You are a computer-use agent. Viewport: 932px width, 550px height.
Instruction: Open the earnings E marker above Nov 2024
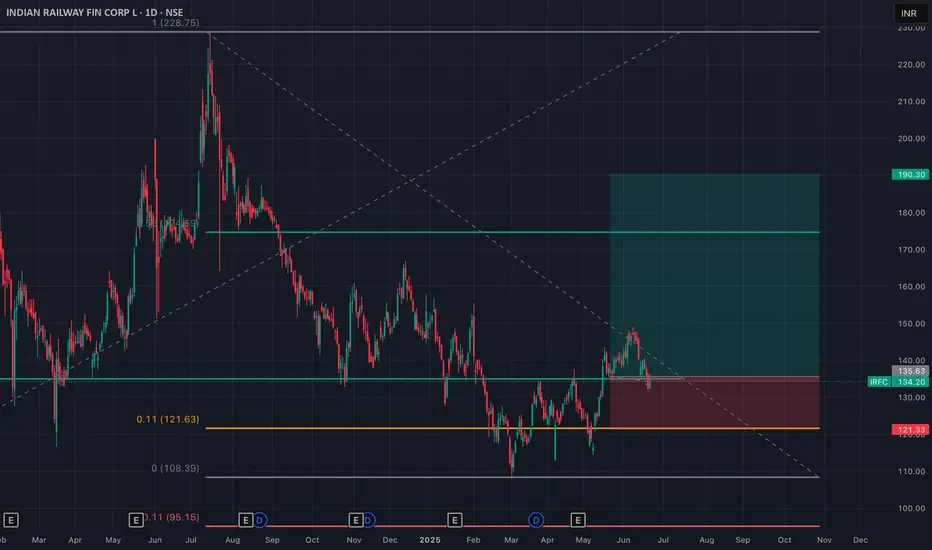[355, 520]
